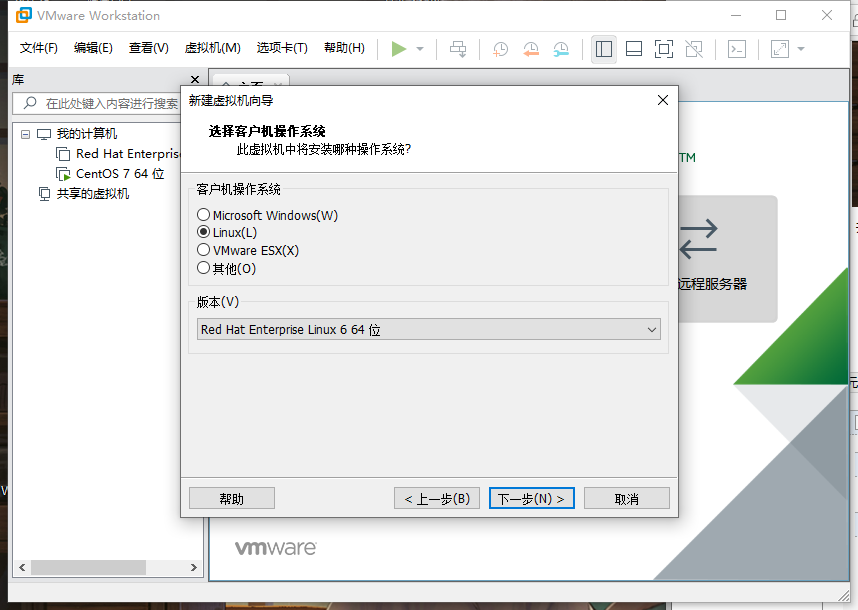Screen dimensions: 858x610
Task: Click the 下一步(N) next button
Action: (531, 498)
